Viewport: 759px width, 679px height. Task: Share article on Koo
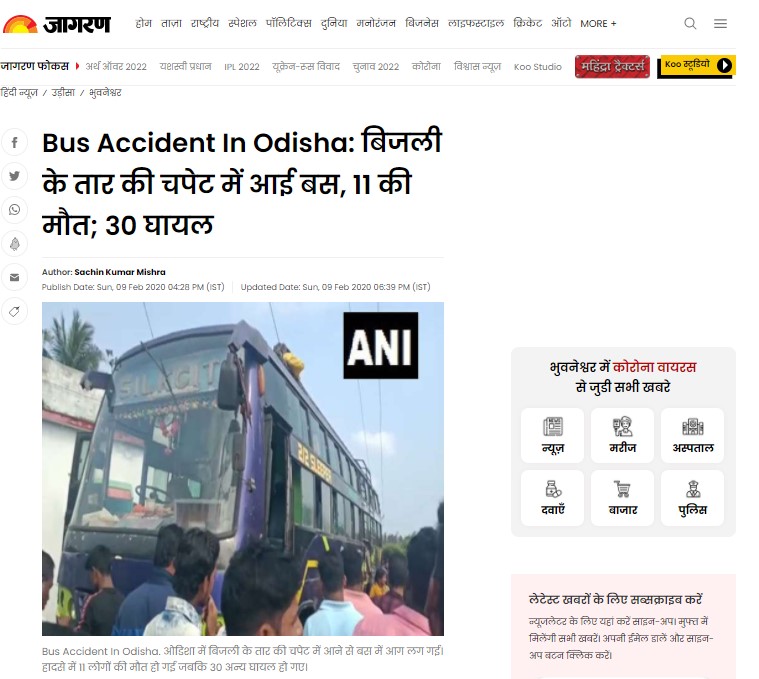15,243
